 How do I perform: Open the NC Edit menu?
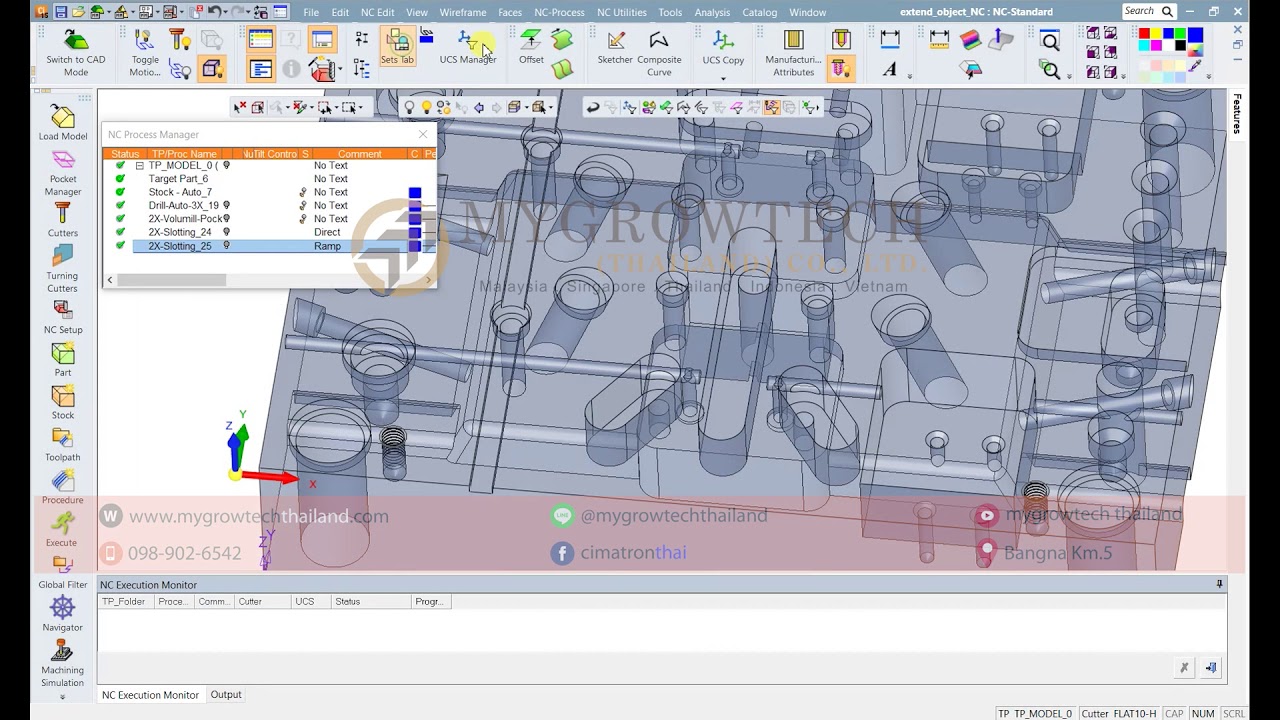tap(377, 12)
